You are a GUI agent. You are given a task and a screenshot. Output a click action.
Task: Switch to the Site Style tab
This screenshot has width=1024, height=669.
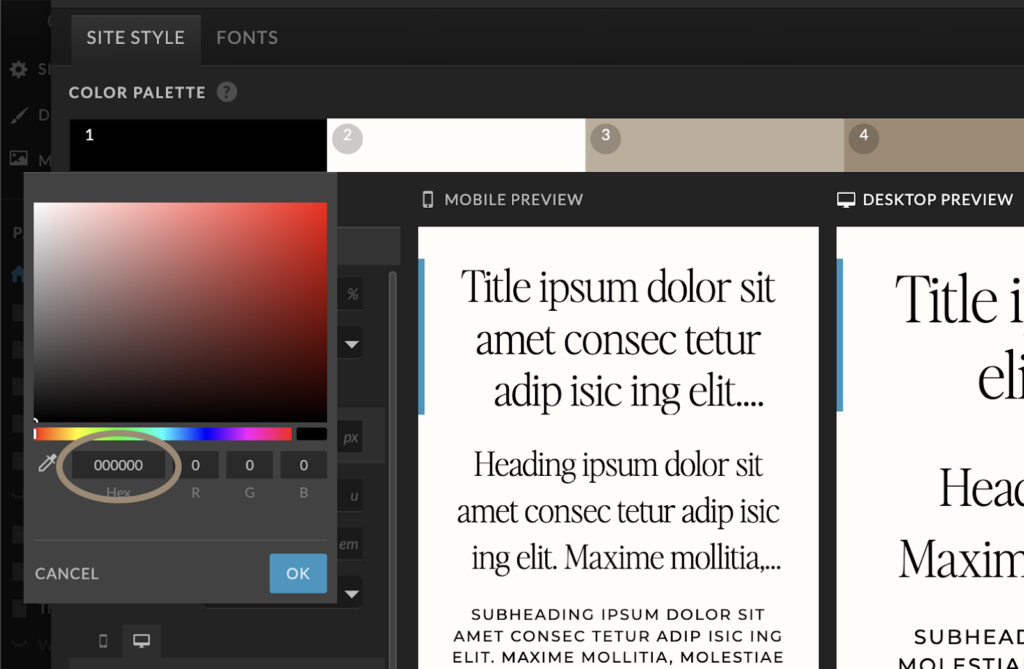click(136, 38)
